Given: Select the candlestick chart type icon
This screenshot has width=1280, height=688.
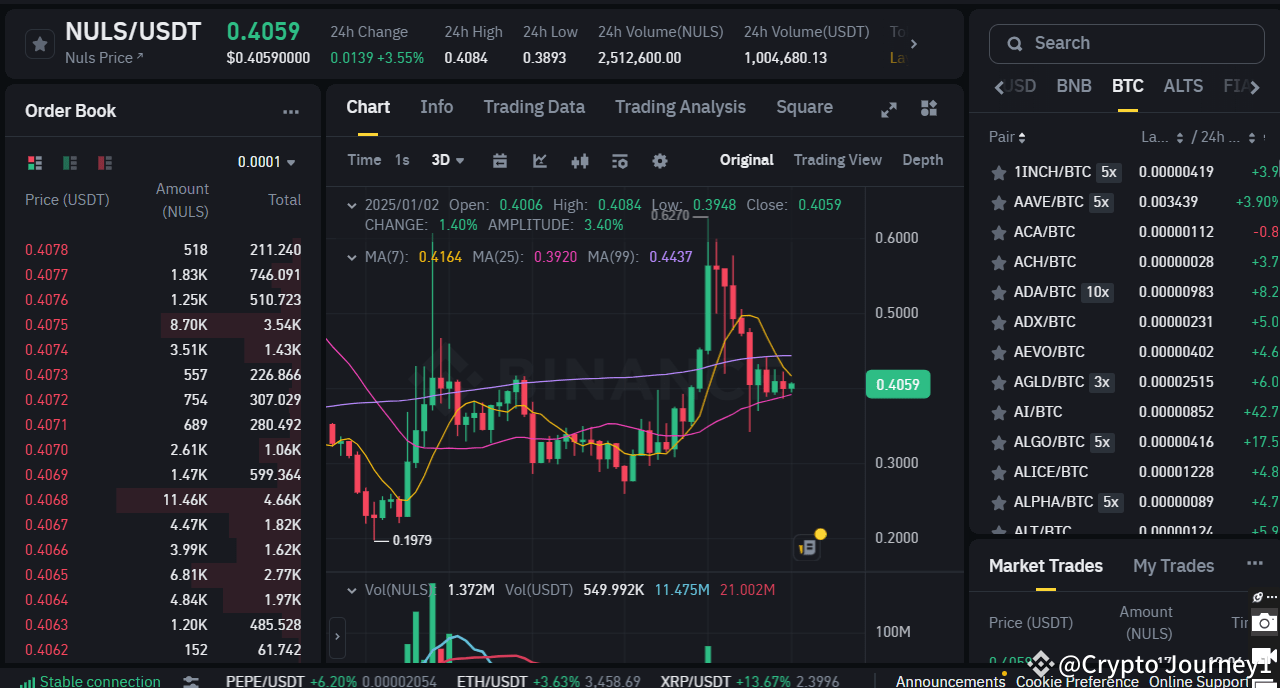Looking at the screenshot, I should click(x=579, y=160).
